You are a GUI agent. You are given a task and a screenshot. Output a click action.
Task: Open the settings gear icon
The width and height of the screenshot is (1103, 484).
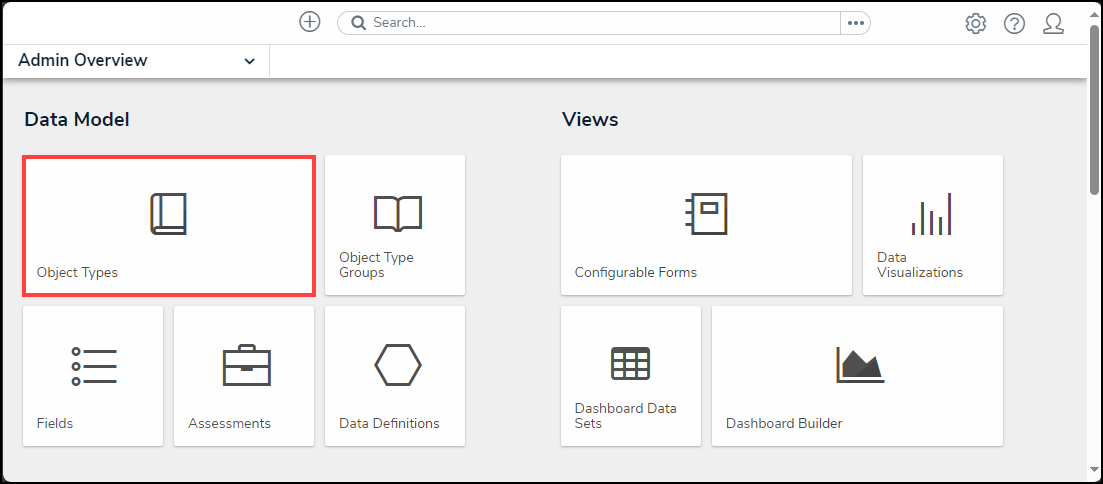coord(975,23)
